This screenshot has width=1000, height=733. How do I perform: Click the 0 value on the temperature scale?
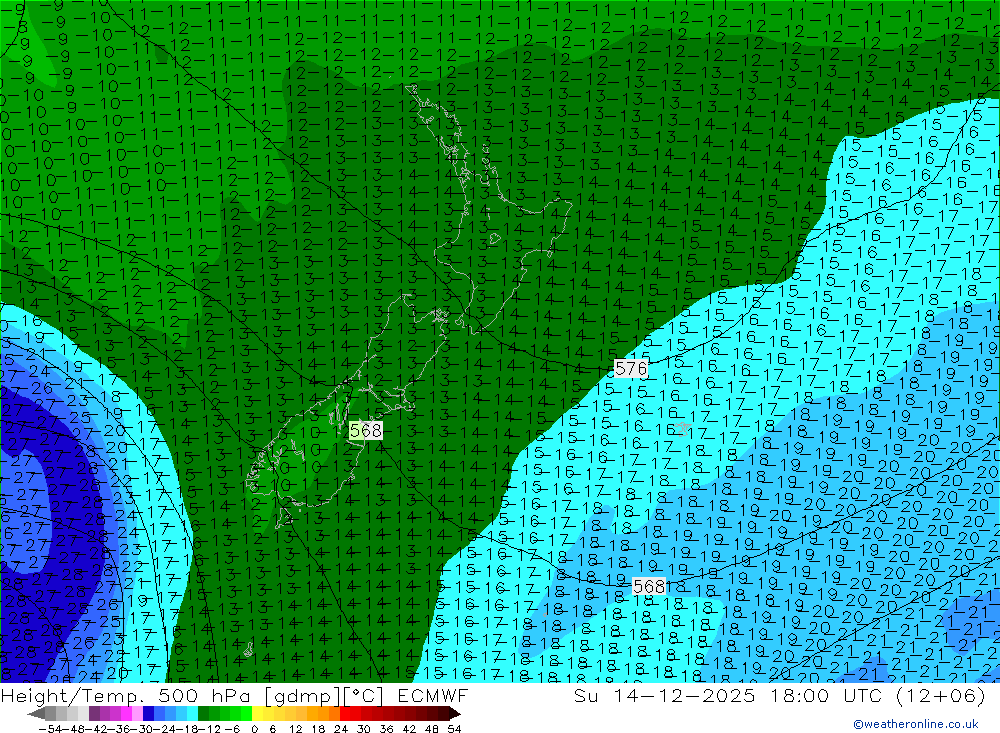(254, 729)
